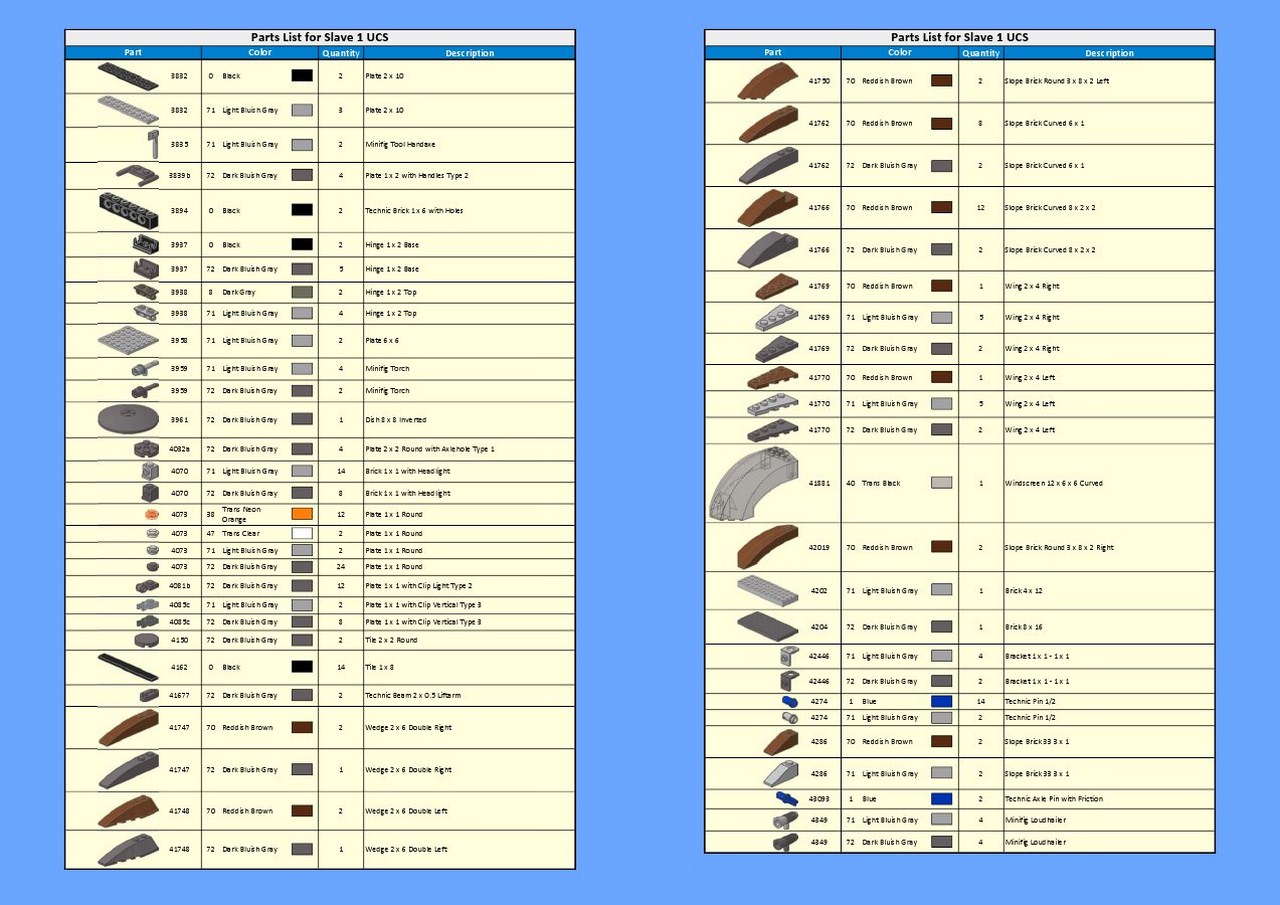
Task: Click the Reddish Brown 41747 wedge image
Action: [128, 727]
